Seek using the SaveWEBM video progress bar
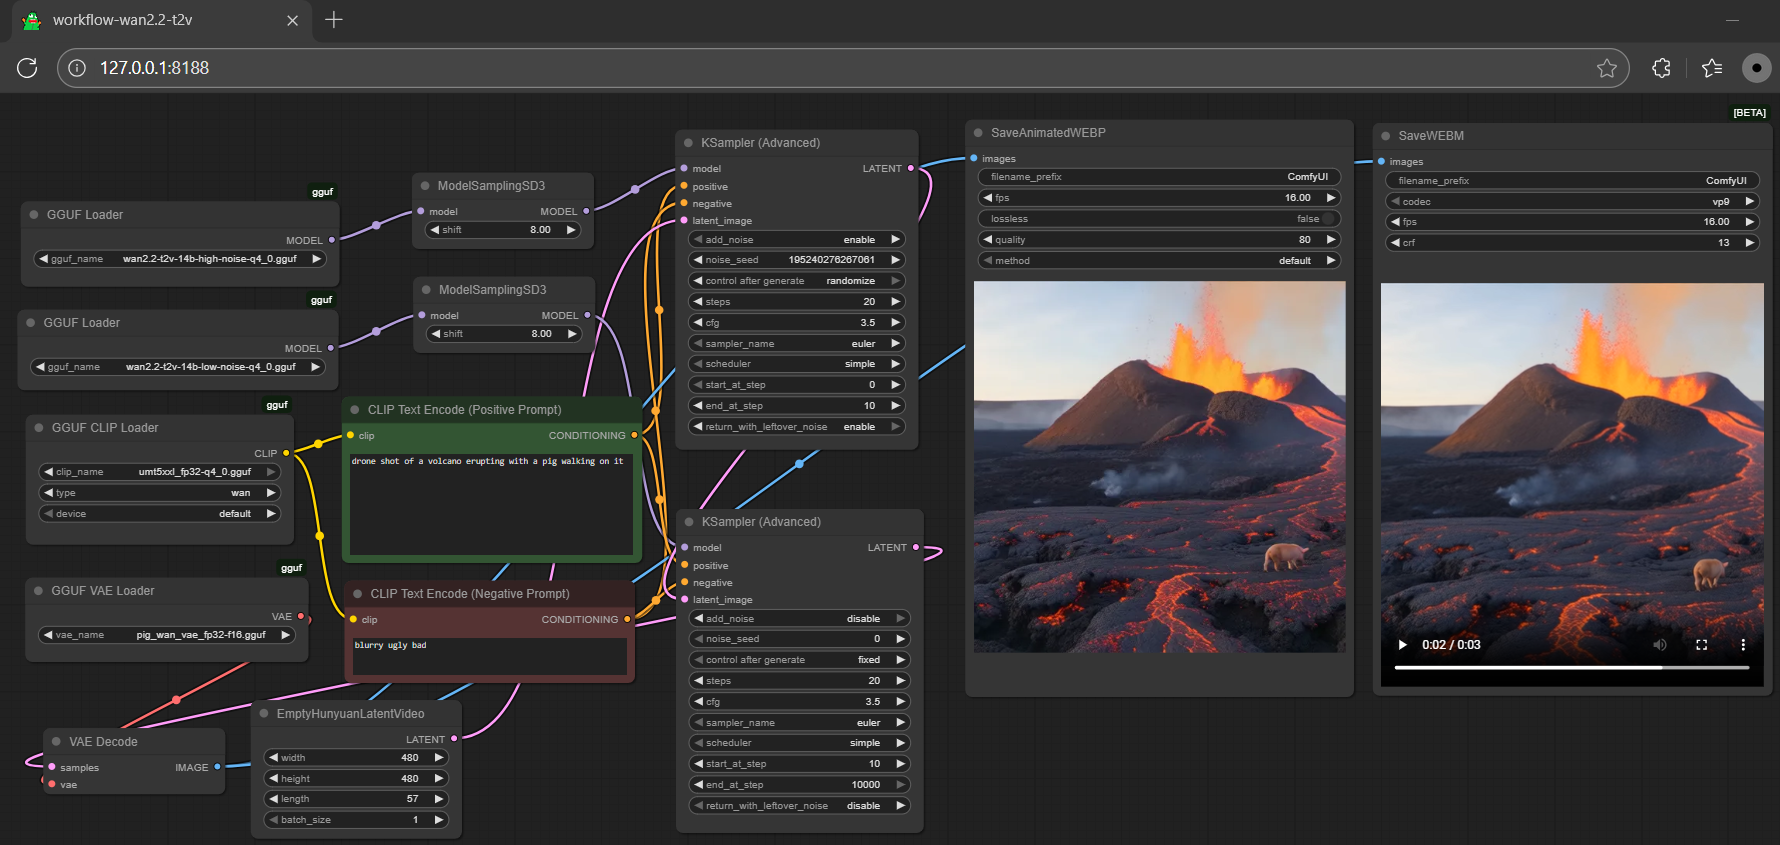This screenshot has width=1780, height=845. point(1571,667)
